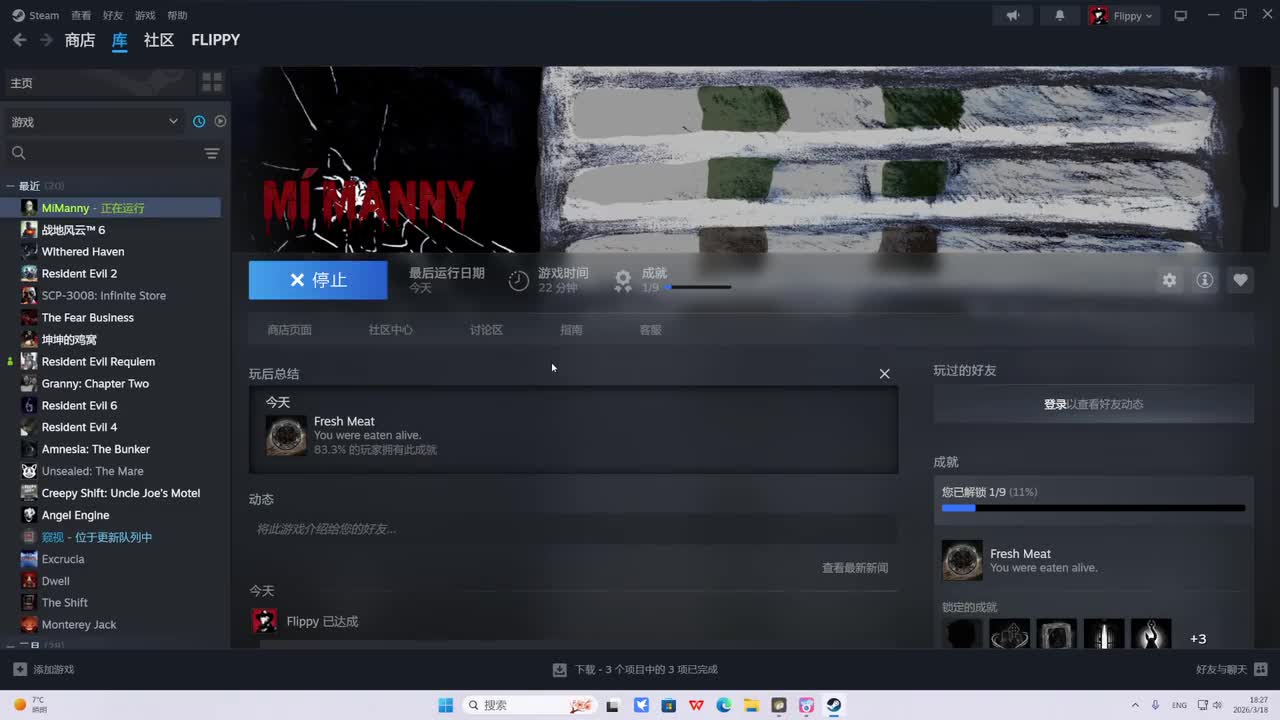Screen dimensions: 1280x720
Task: Click the Windows taskbar search box
Action: [x=530, y=705]
